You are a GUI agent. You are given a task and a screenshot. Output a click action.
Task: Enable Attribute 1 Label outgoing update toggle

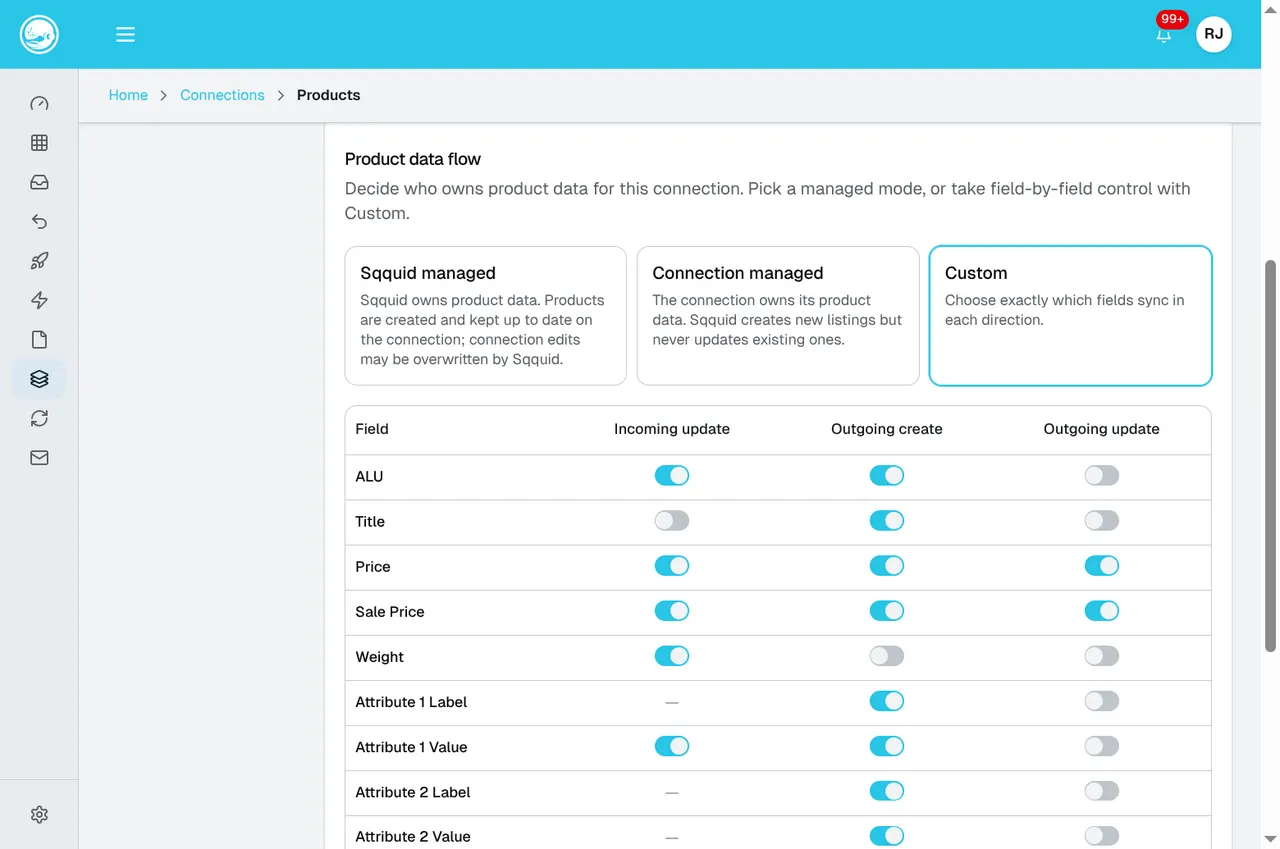[1102, 701]
